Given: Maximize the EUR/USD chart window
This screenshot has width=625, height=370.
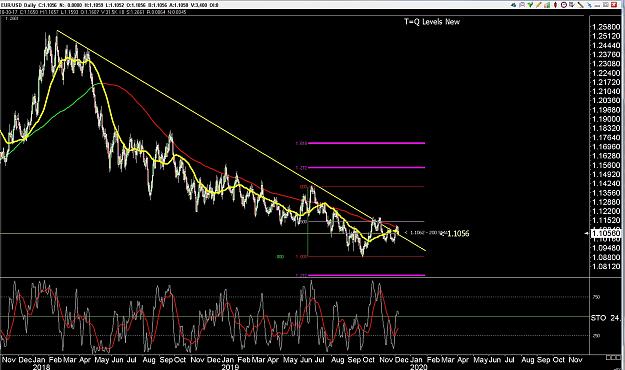Looking at the screenshot, I should [x=606, y=5].
